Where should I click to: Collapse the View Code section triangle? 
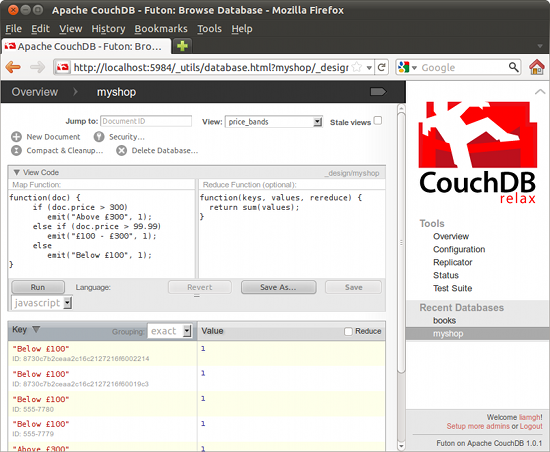point(16,172)
